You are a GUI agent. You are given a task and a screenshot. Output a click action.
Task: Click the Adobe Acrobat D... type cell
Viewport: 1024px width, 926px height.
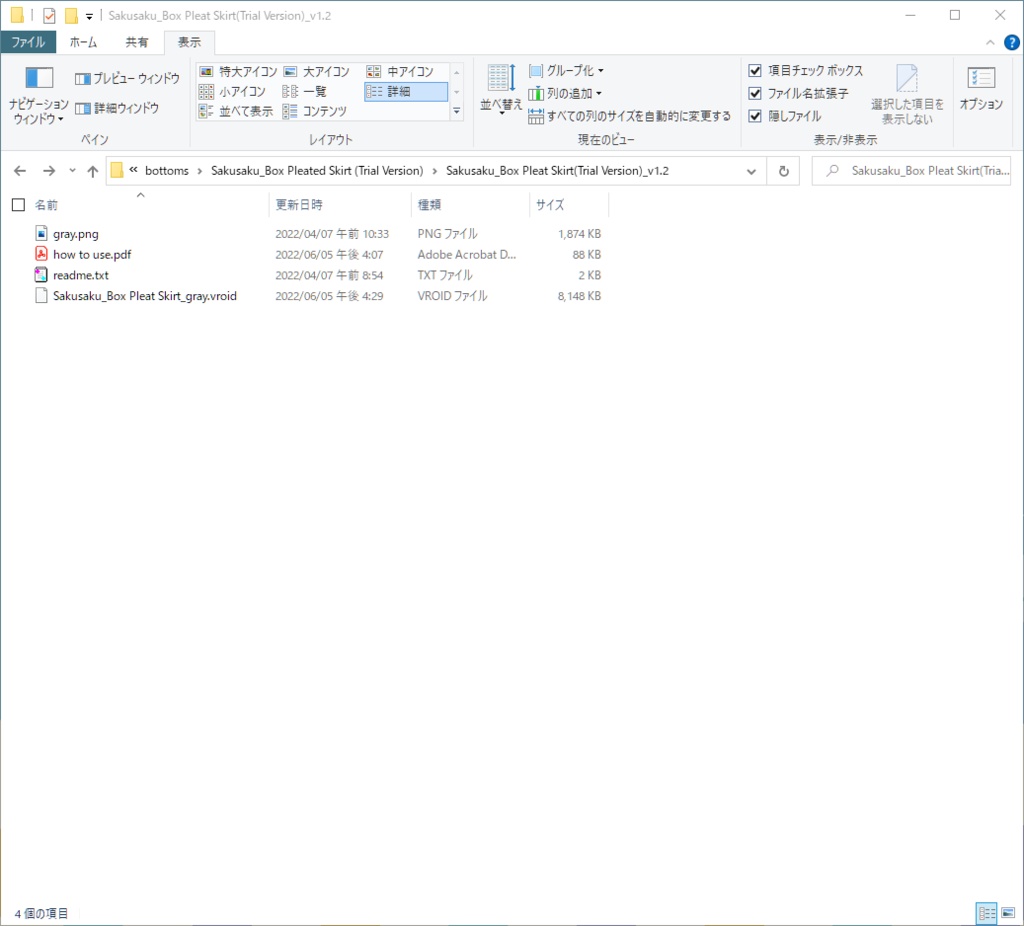point(467,255)
